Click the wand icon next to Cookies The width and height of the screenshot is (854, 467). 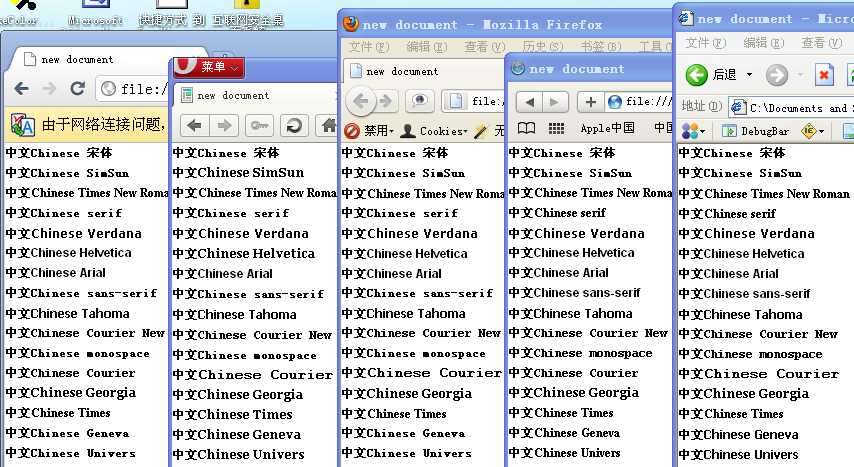coord(481,131)
